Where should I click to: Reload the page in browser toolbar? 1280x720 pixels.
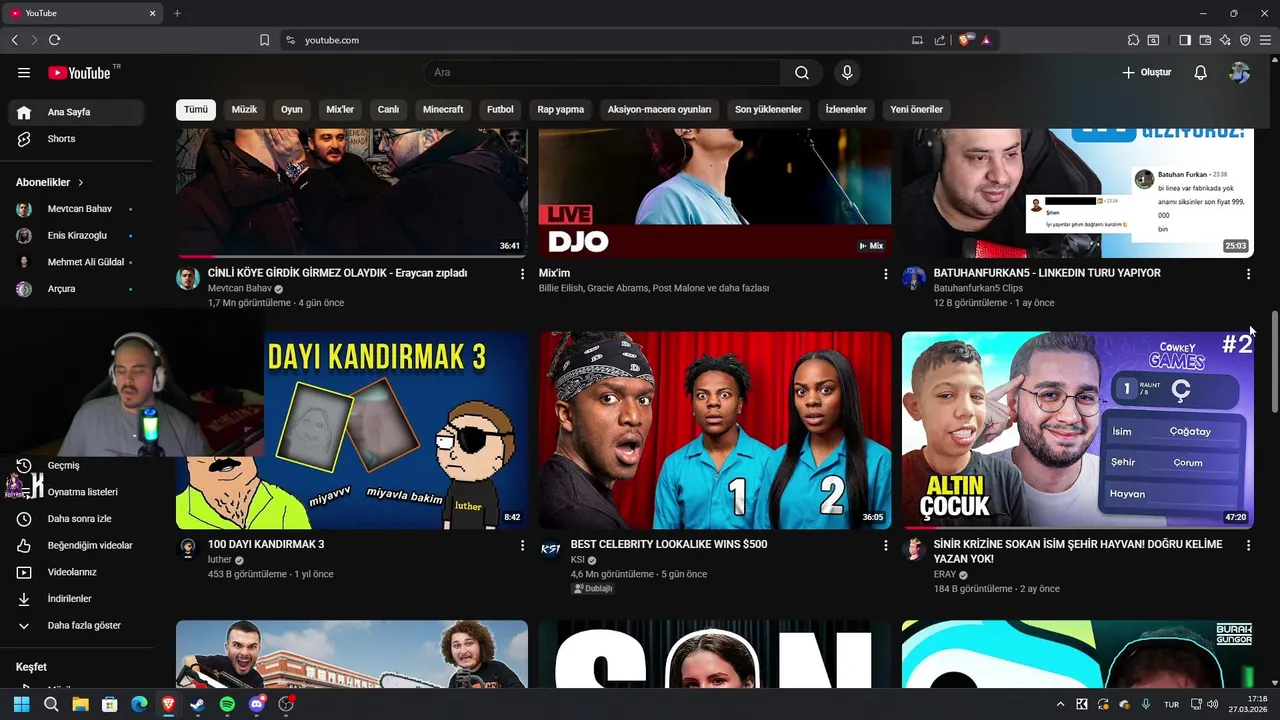(x=54, y=40)
